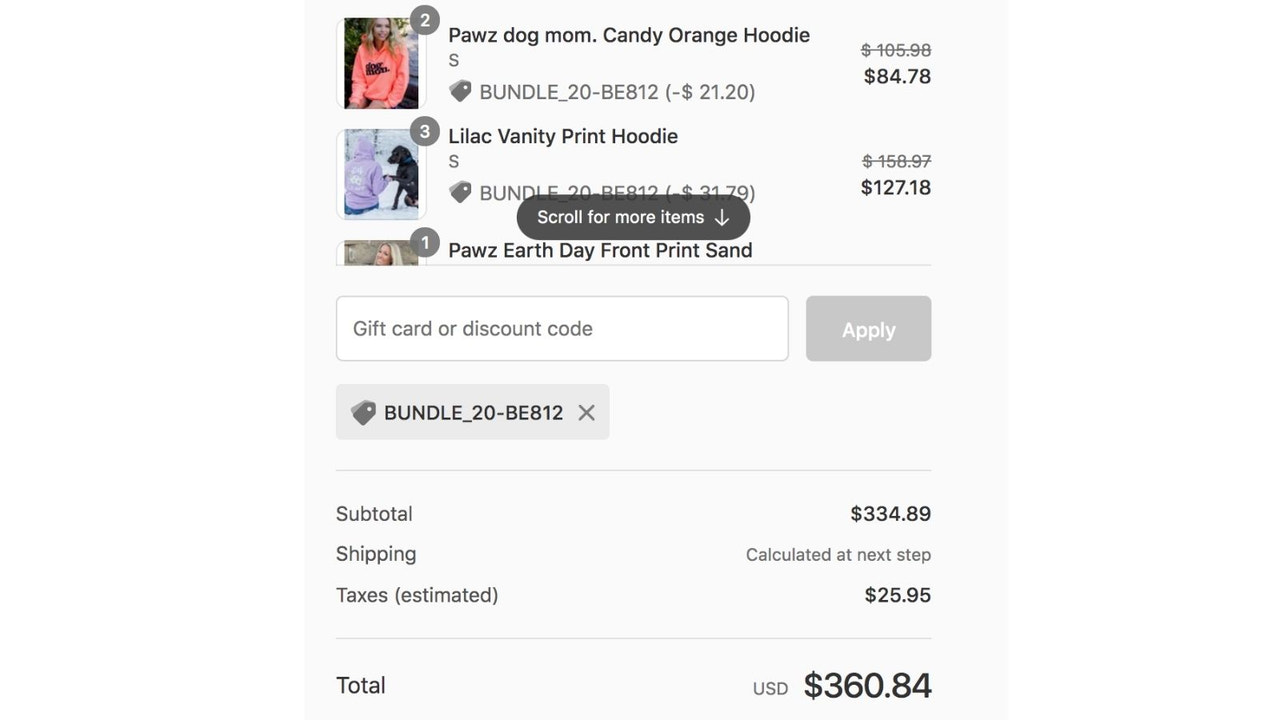Click the Scroll for more items pill
The height and width of the screenshot is (720, 1280).
coord(632,217)
